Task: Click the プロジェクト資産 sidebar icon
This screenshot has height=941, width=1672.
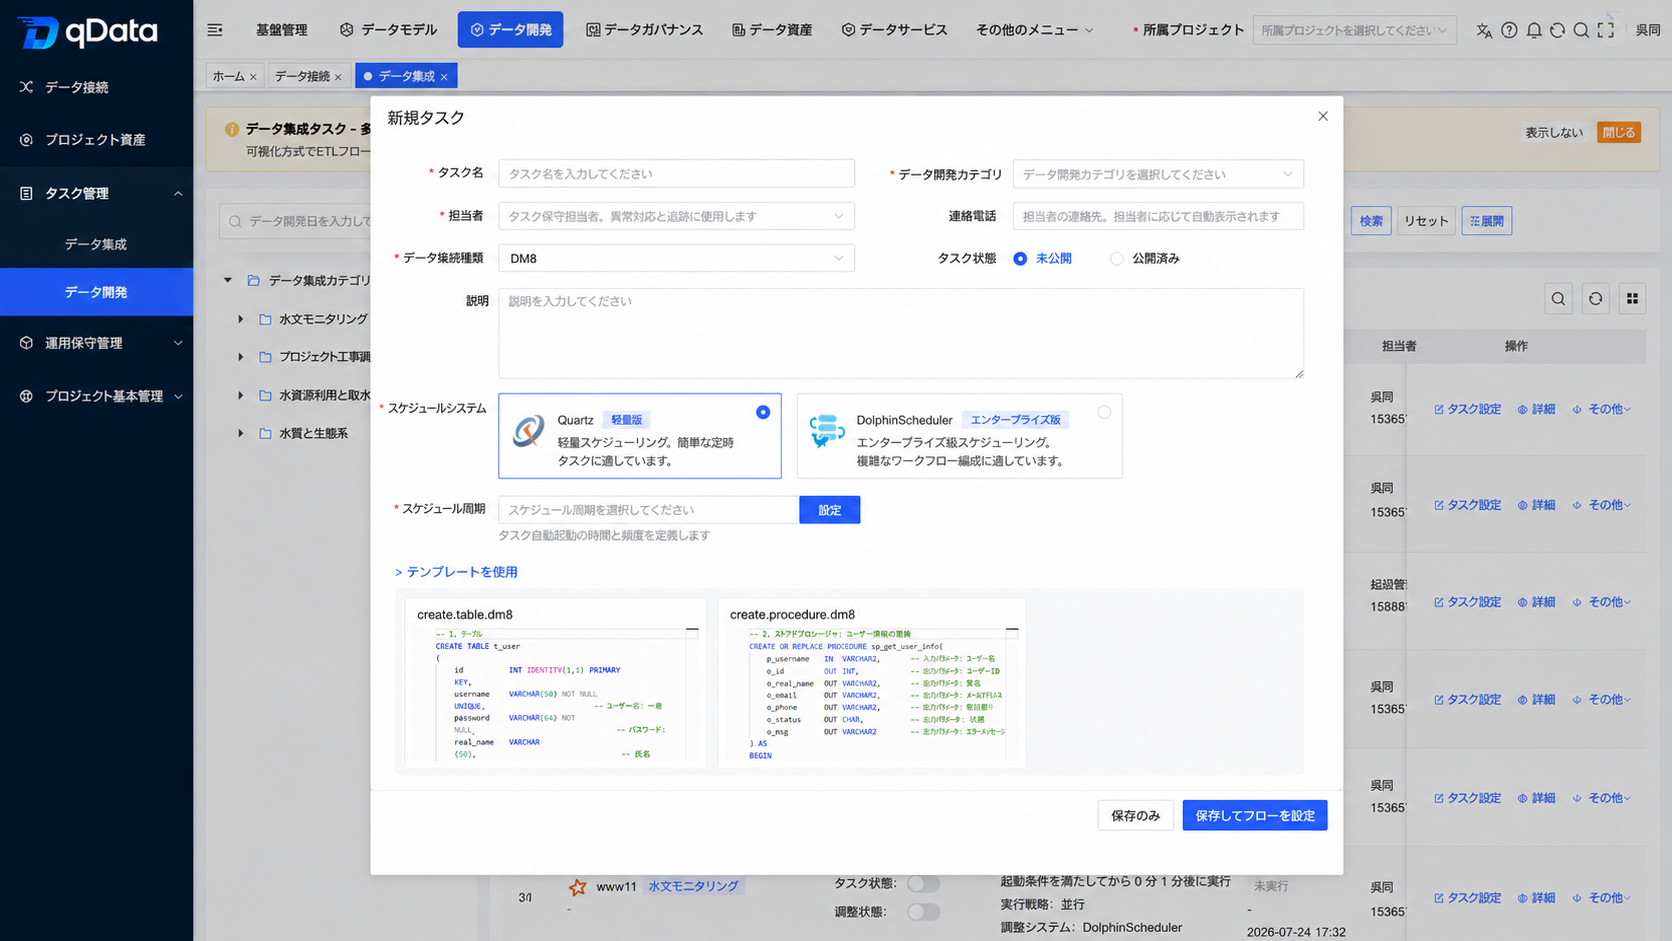Action: coord(26,140)
